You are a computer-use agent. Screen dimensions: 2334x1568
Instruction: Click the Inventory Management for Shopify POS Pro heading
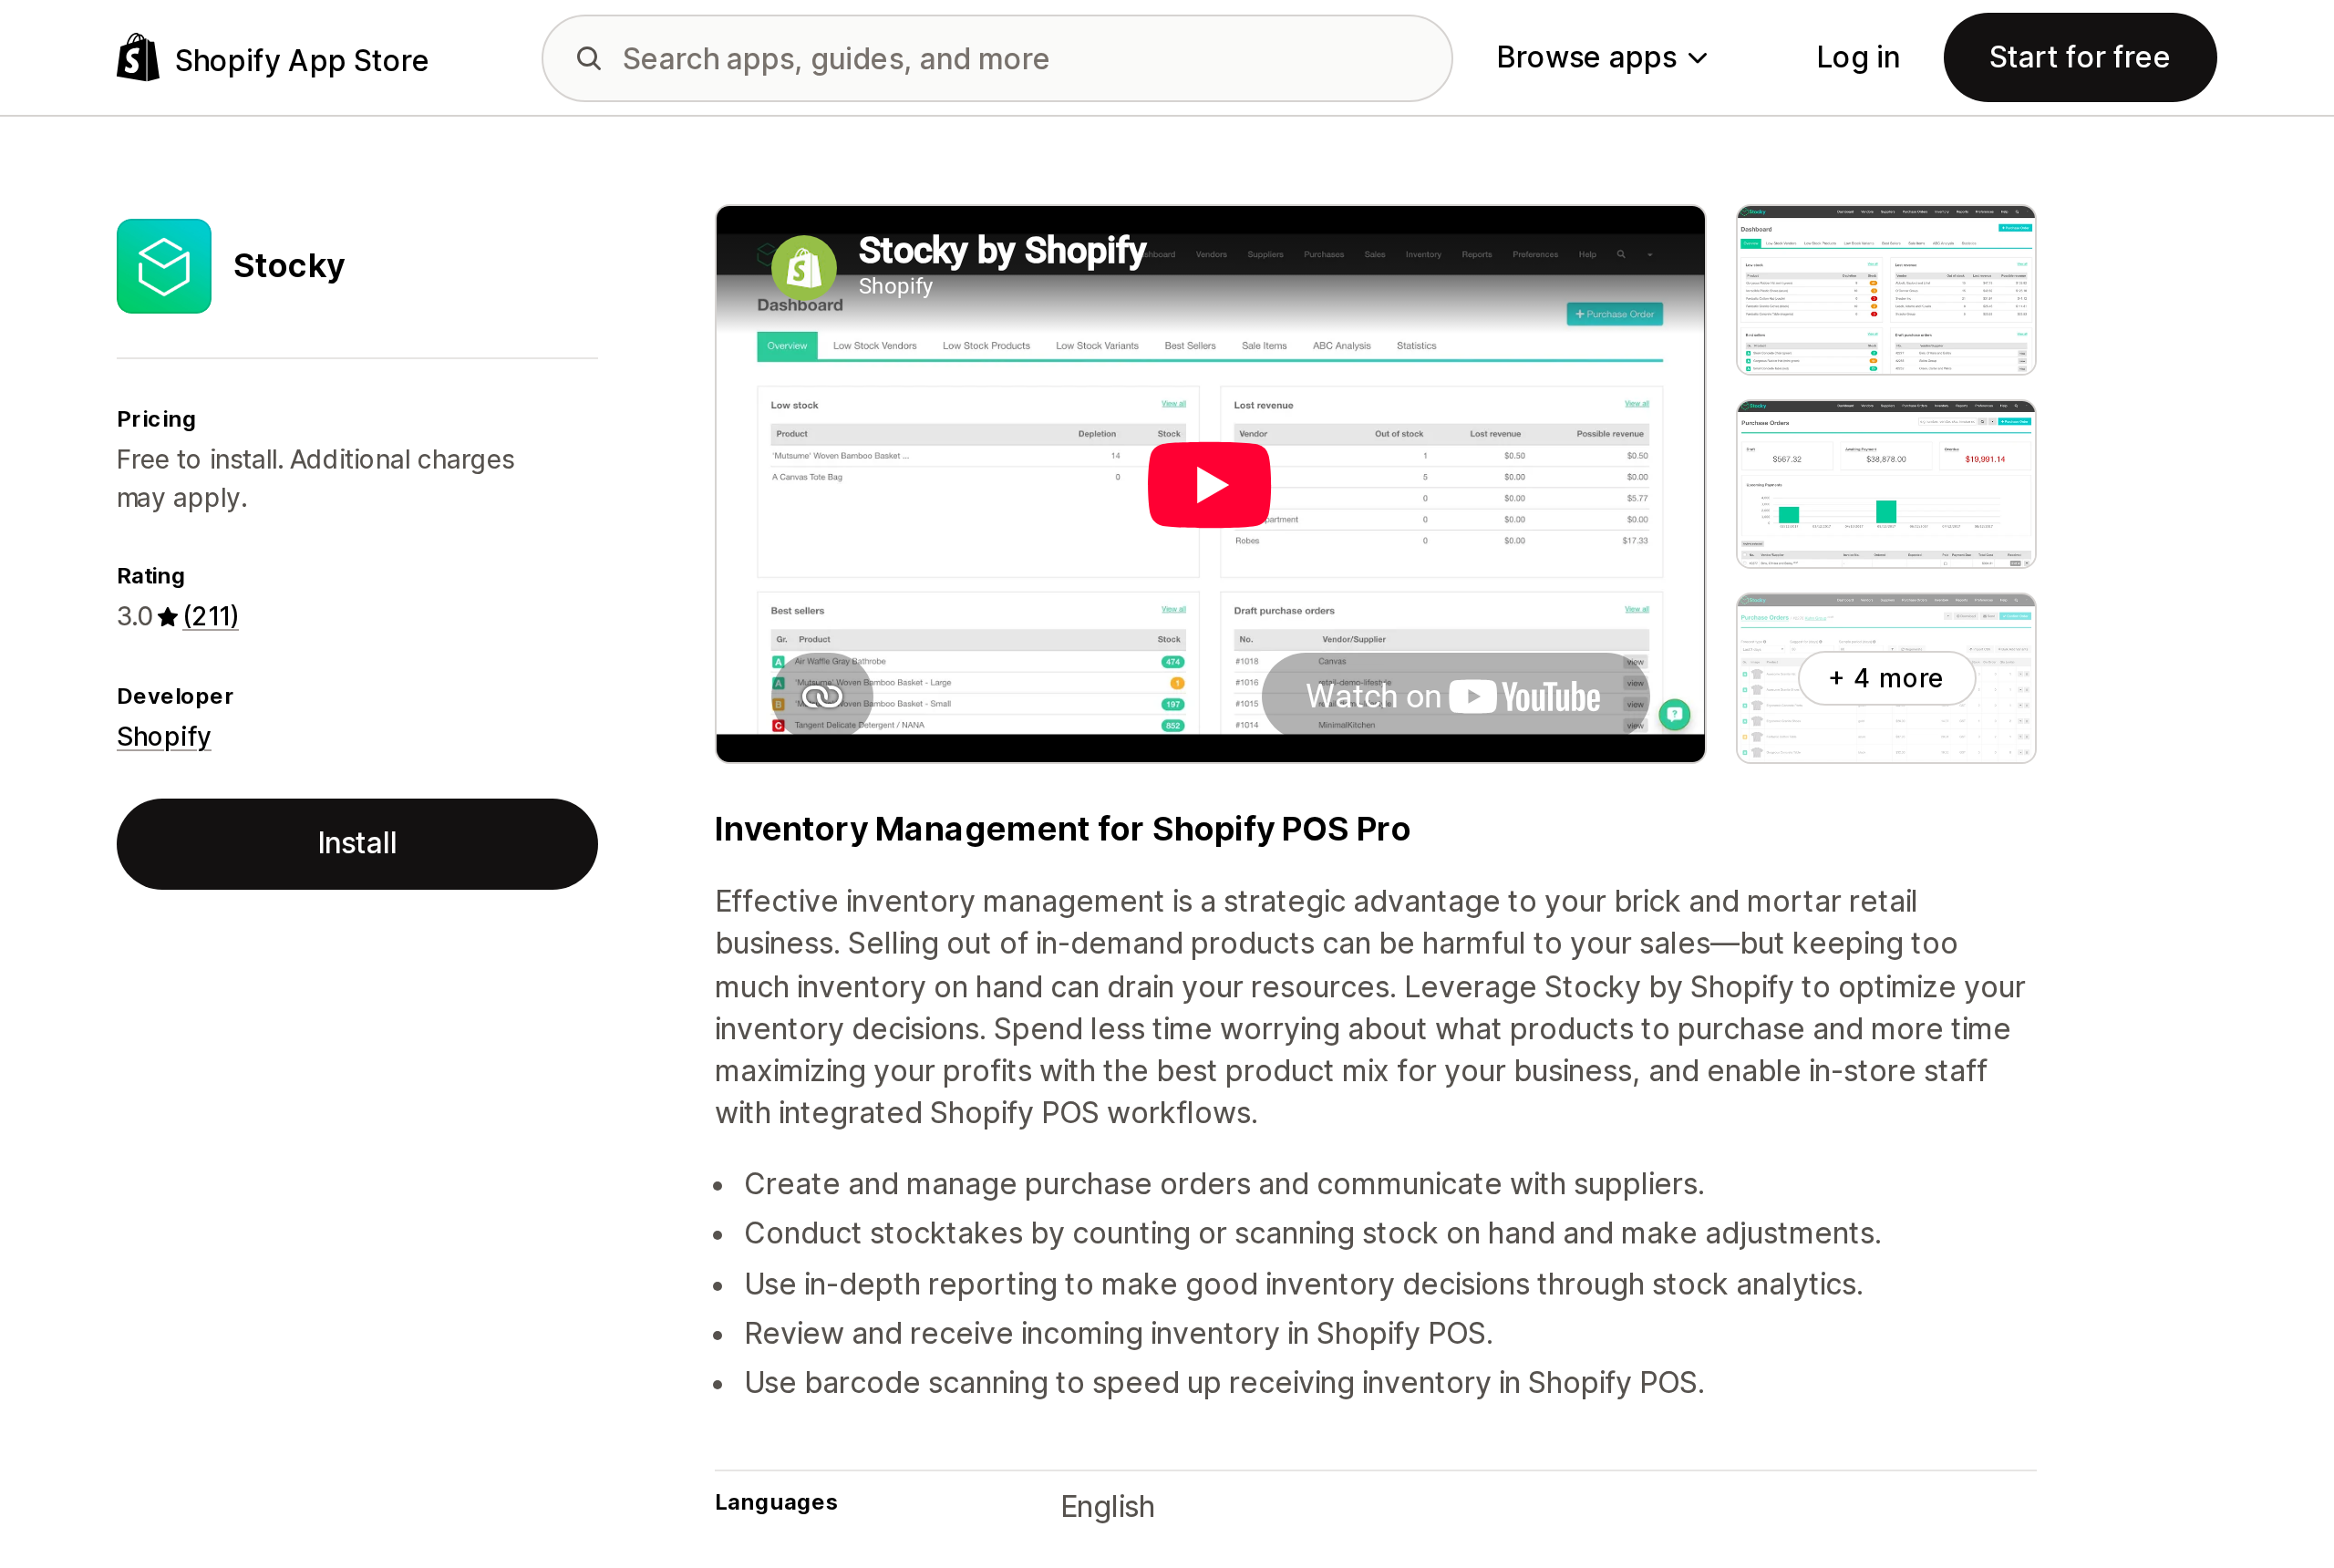coord(1062,829)
